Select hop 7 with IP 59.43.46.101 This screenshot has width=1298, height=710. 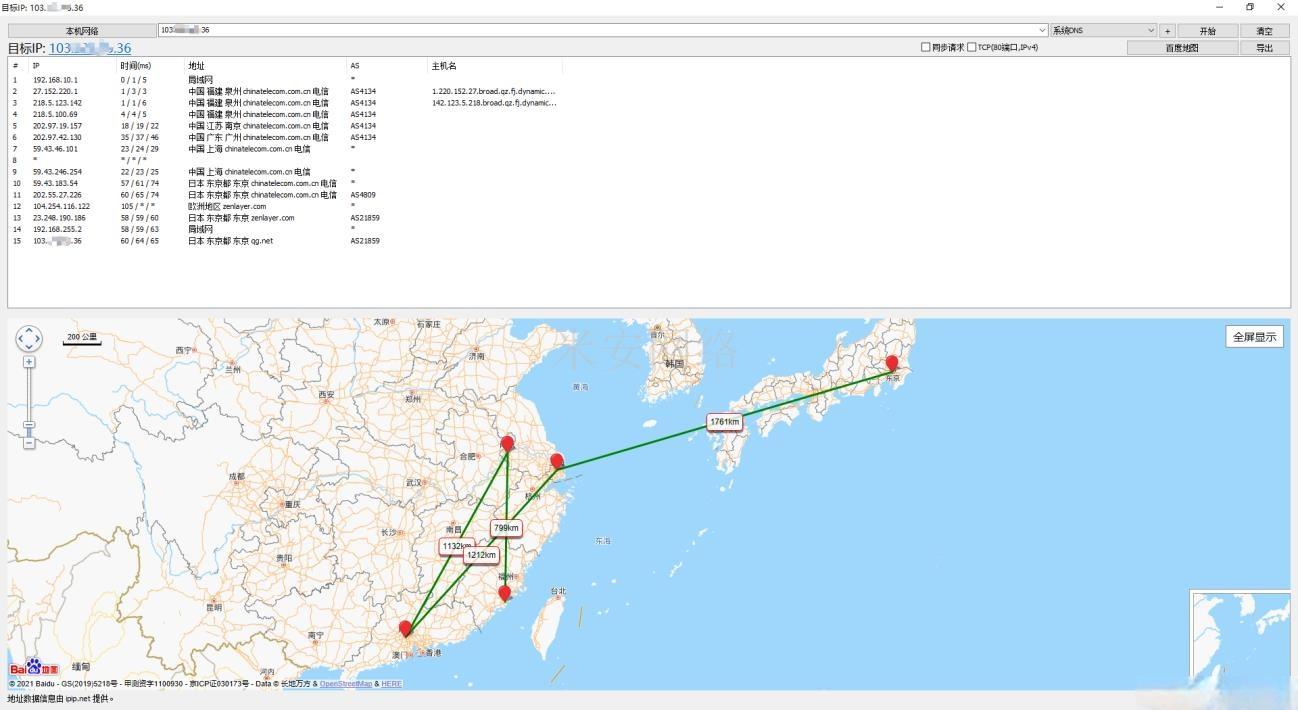[285, 149]
